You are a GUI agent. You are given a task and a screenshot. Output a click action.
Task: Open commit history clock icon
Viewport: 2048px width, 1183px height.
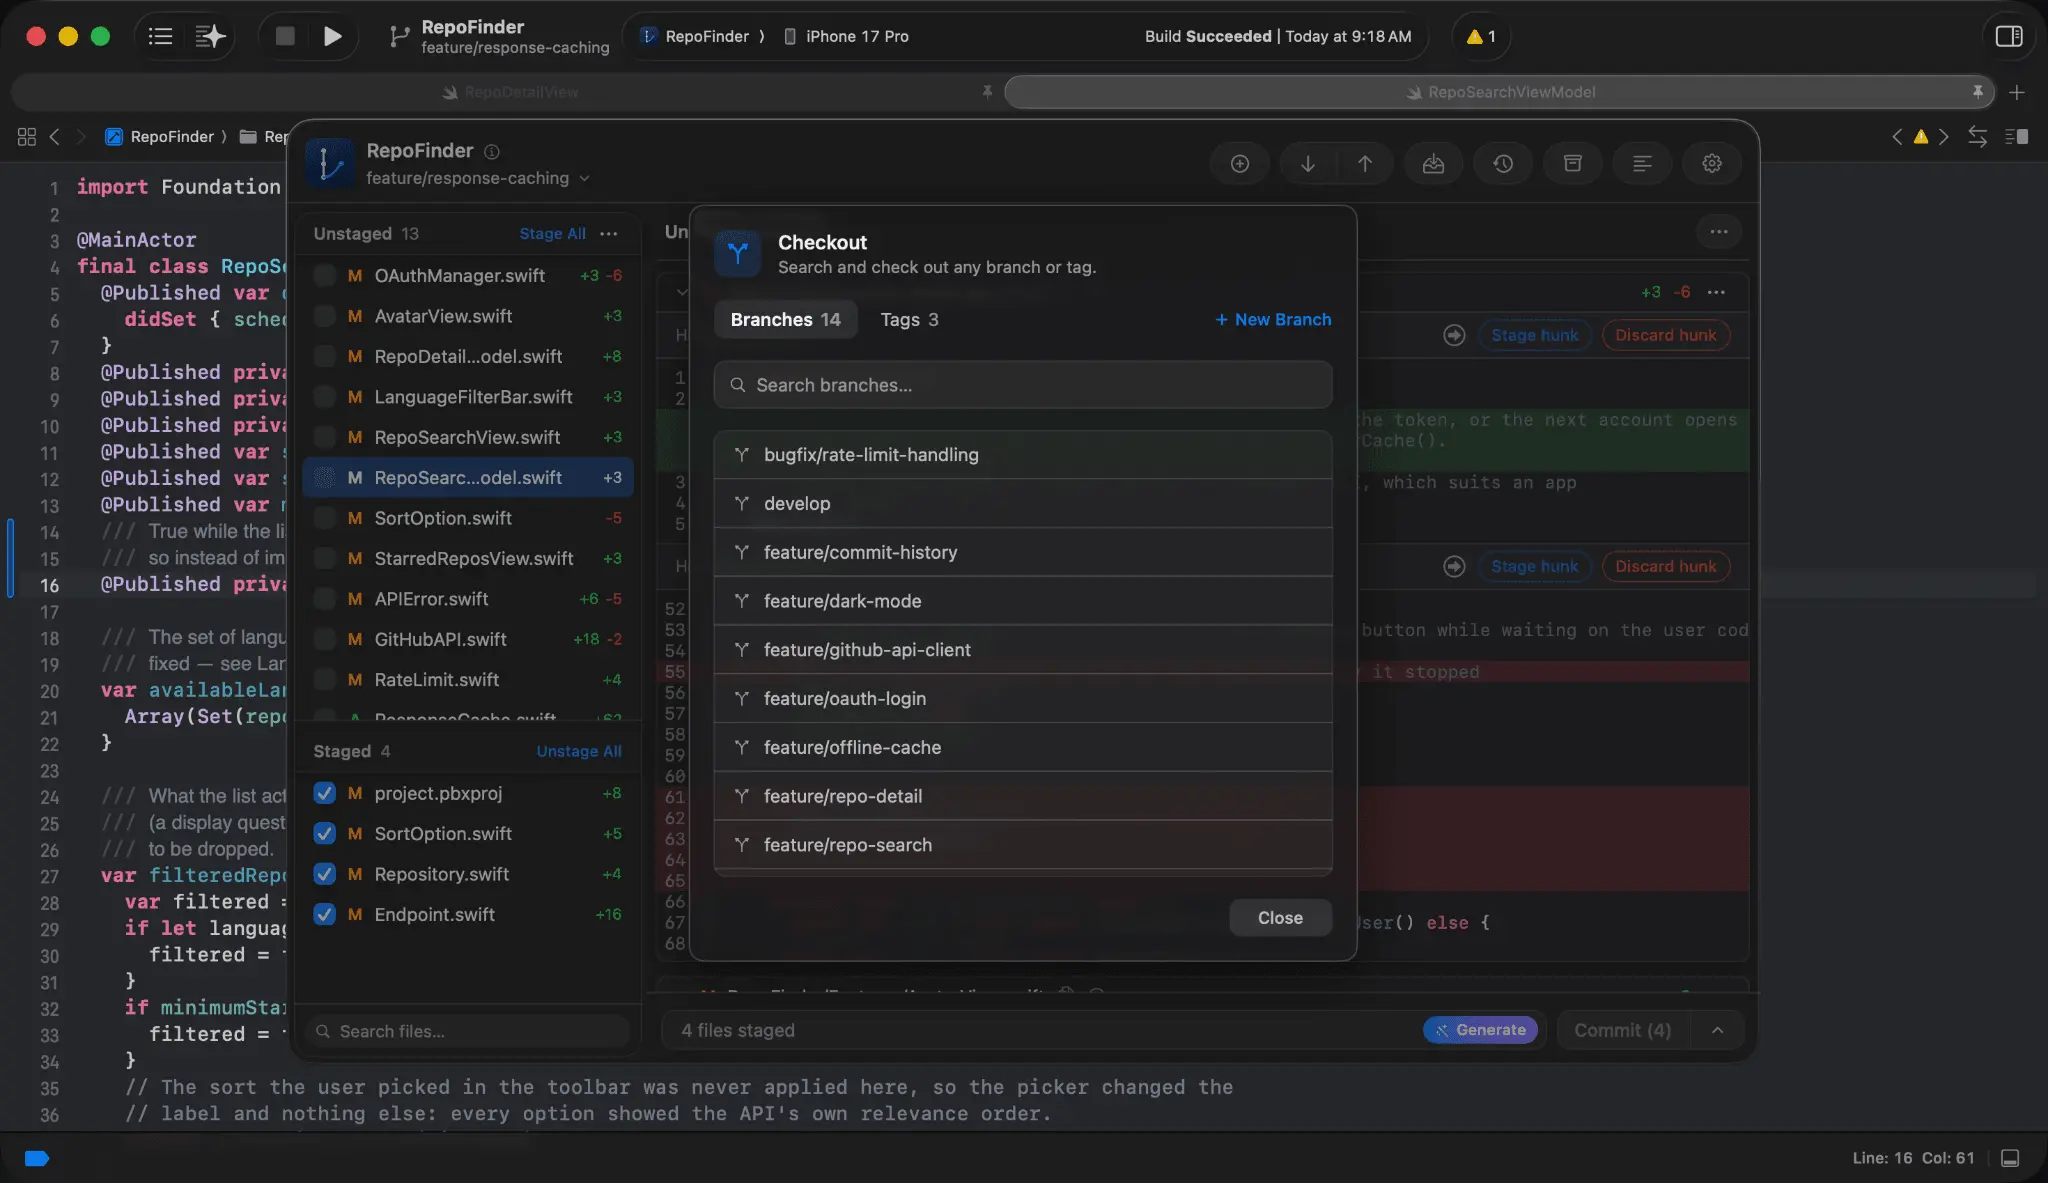[x=1503, y=163]
